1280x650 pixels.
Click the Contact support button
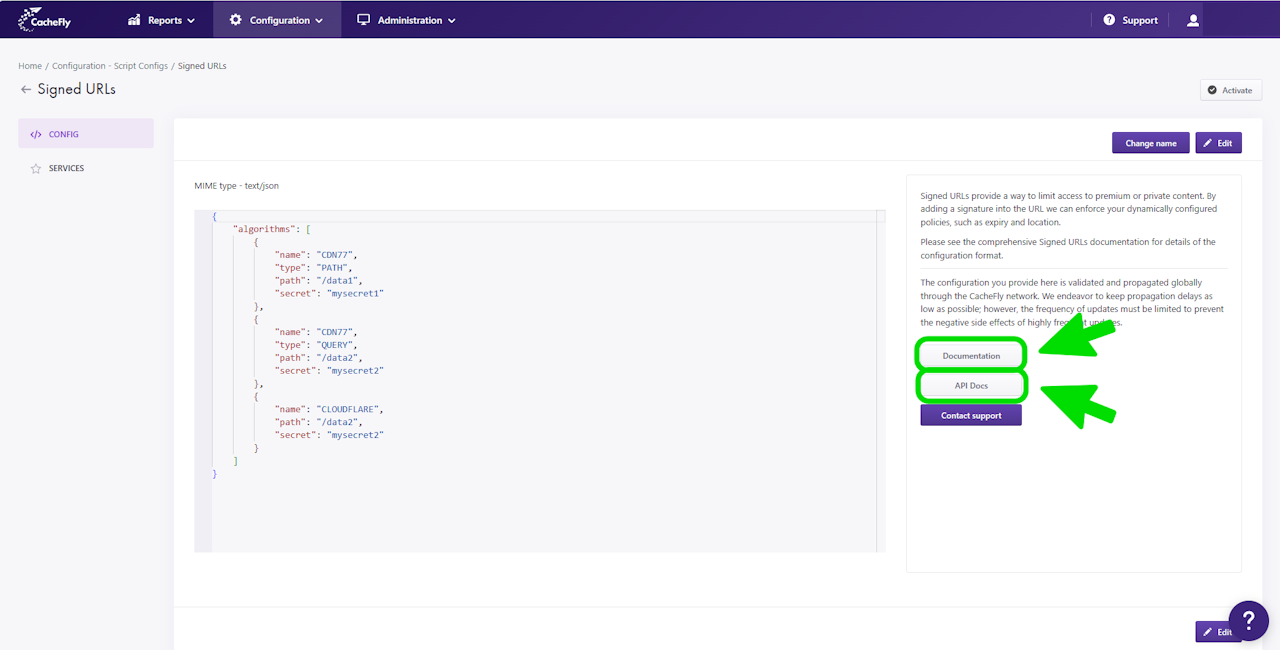971,415
